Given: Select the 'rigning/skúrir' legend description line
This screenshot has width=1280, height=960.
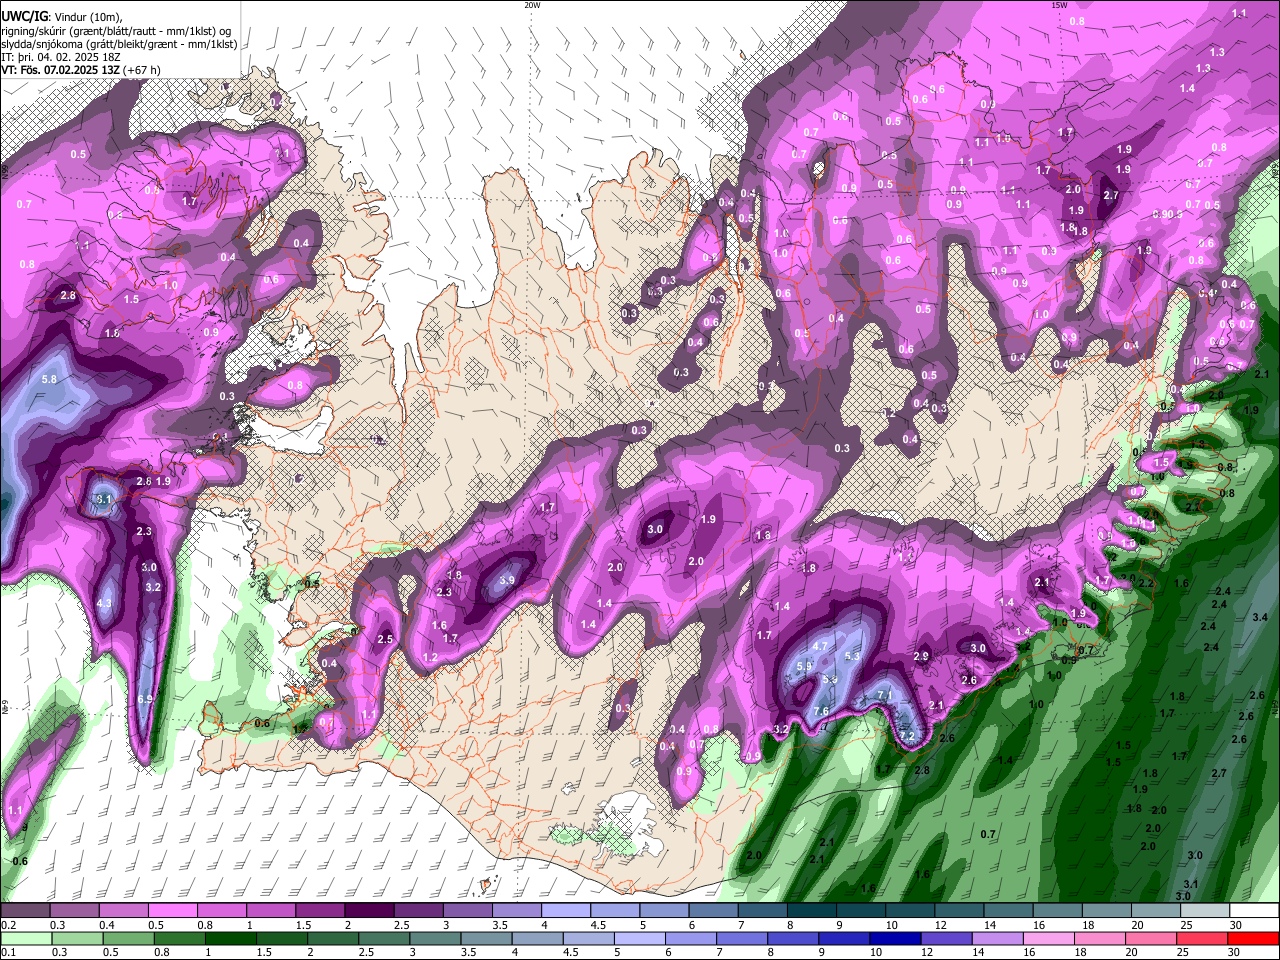Looking at the screenshot, I should click(118, 30).
